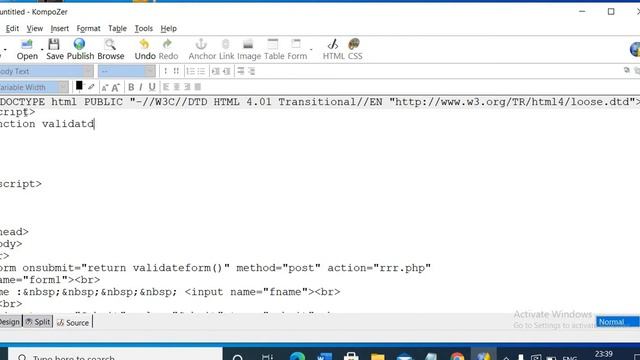Image resolution: width=640 pixels, height=360 pixels.
Task: Align text left
Action: click(x=166, y=87)
